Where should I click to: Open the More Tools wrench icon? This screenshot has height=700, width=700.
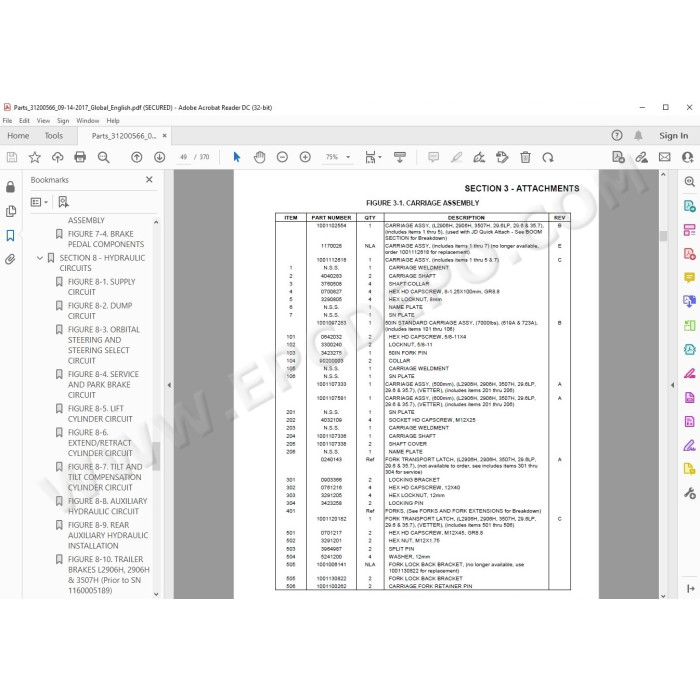[x=690, y=493]
